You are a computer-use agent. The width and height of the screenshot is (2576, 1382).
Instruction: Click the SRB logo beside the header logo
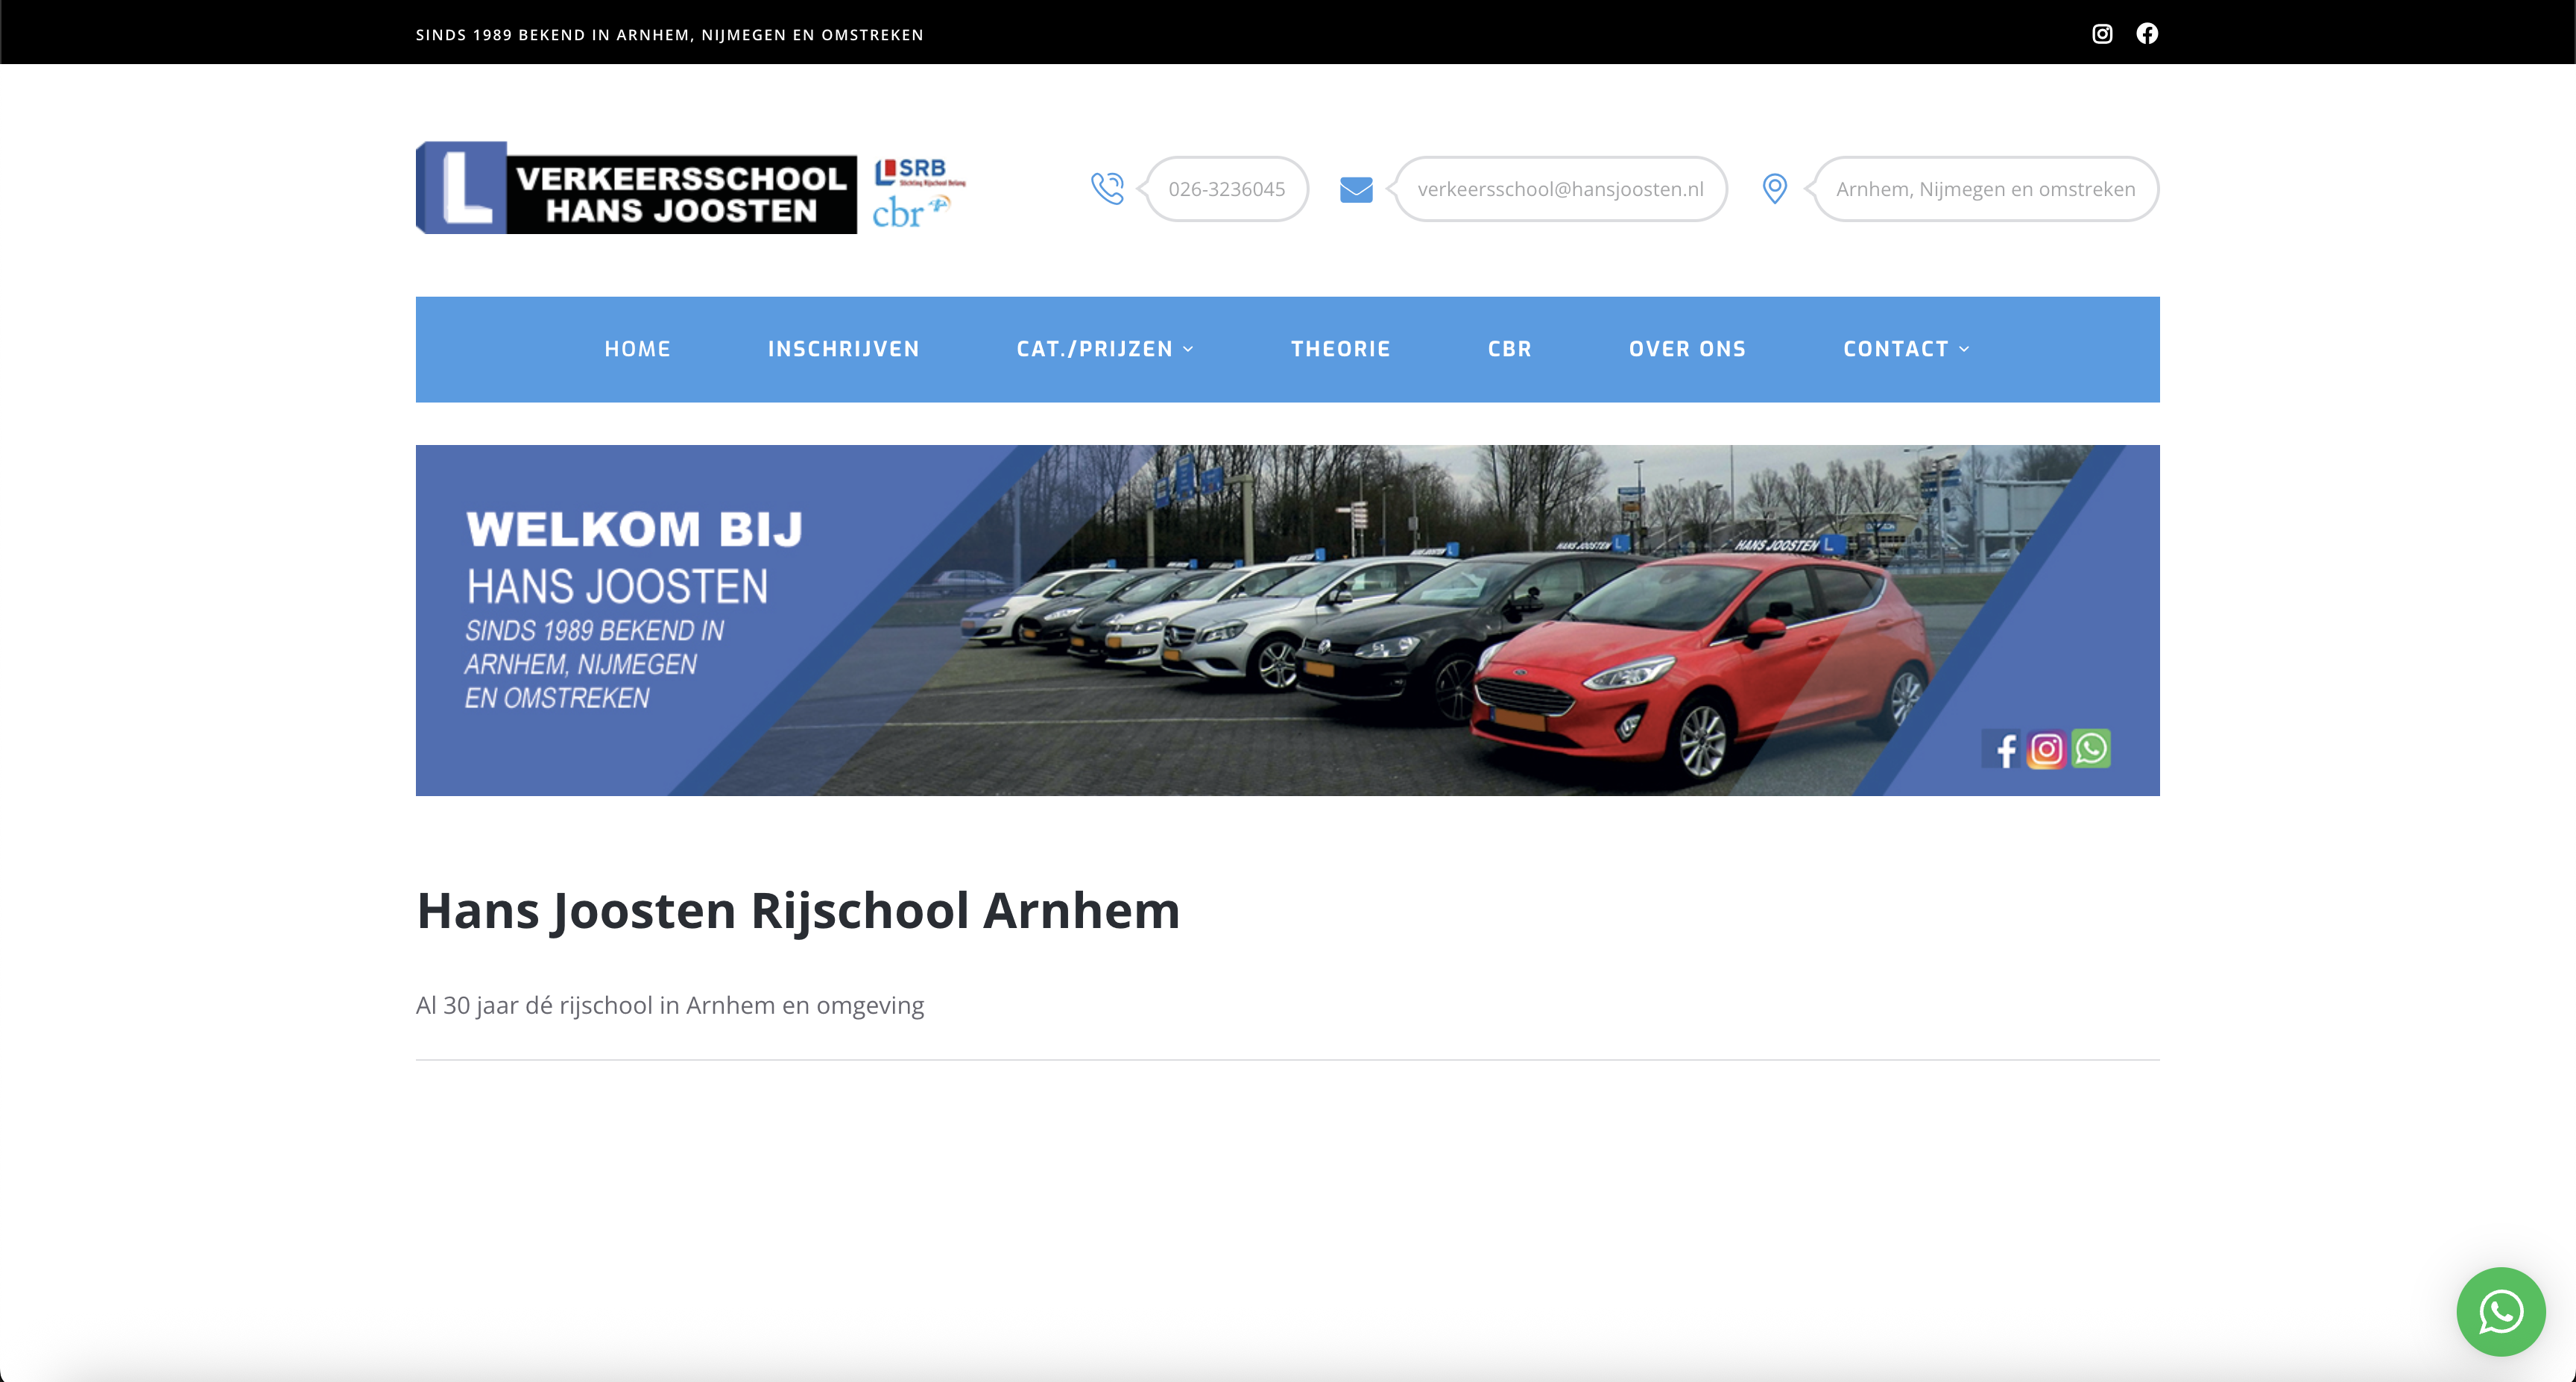point(919,172)
